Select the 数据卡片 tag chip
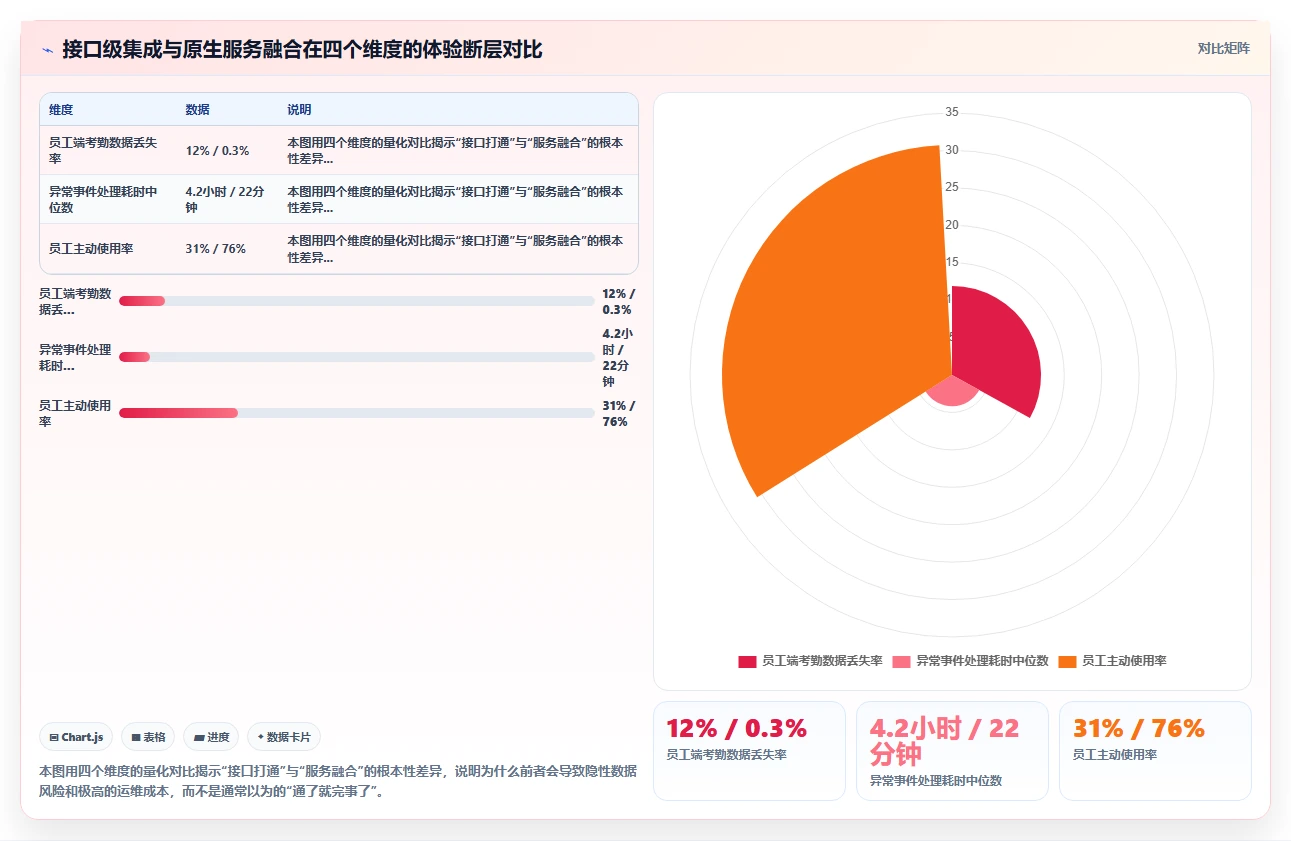This screenshot has height=841, width=1291. point(284,737)
